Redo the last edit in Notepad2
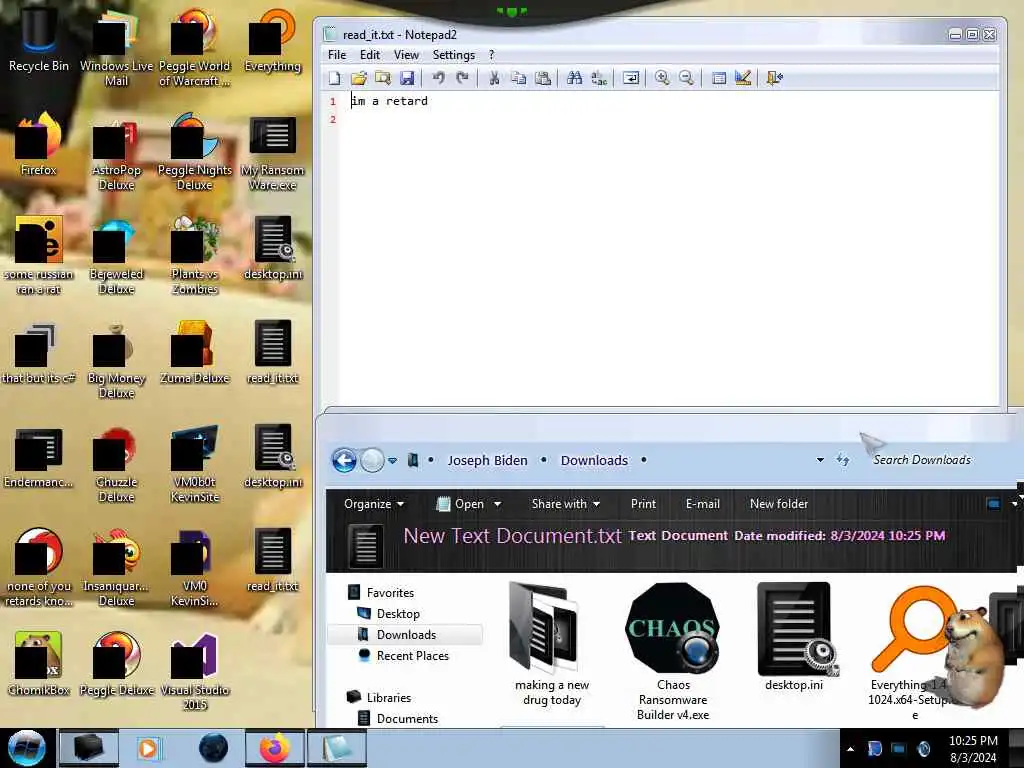Image resolution: width=1024 pixels, height=768 pixels. (462, 78)
